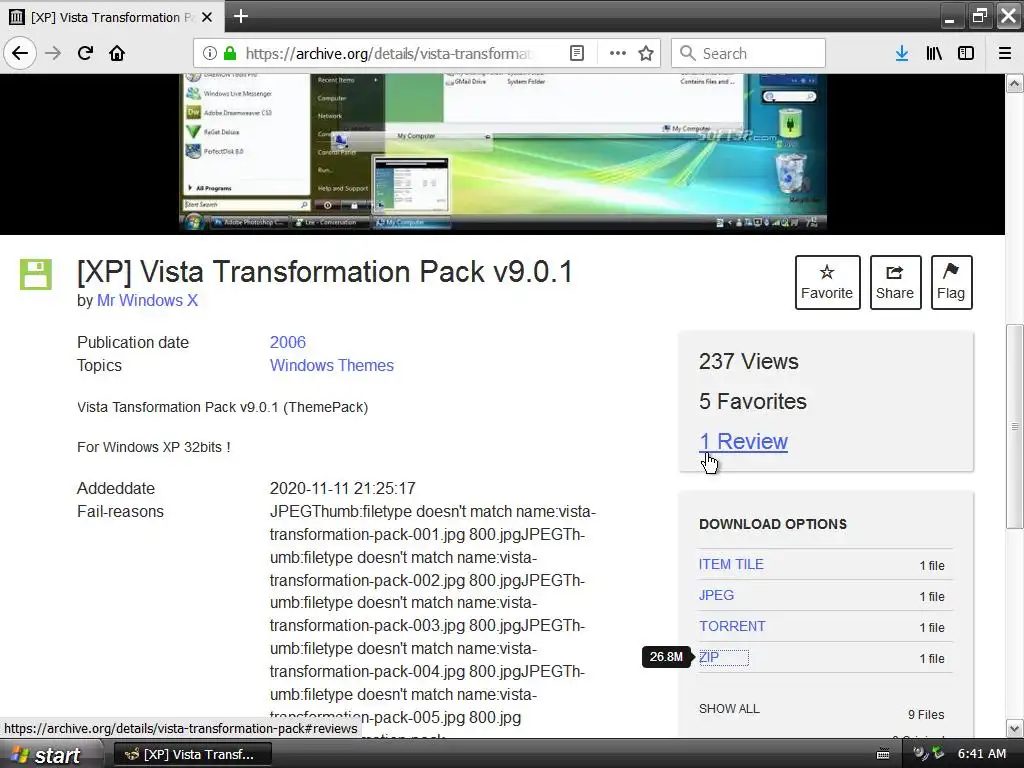Close the Vista Transformation tab
Screen dimensions: 1024x768
click(207, 17)
